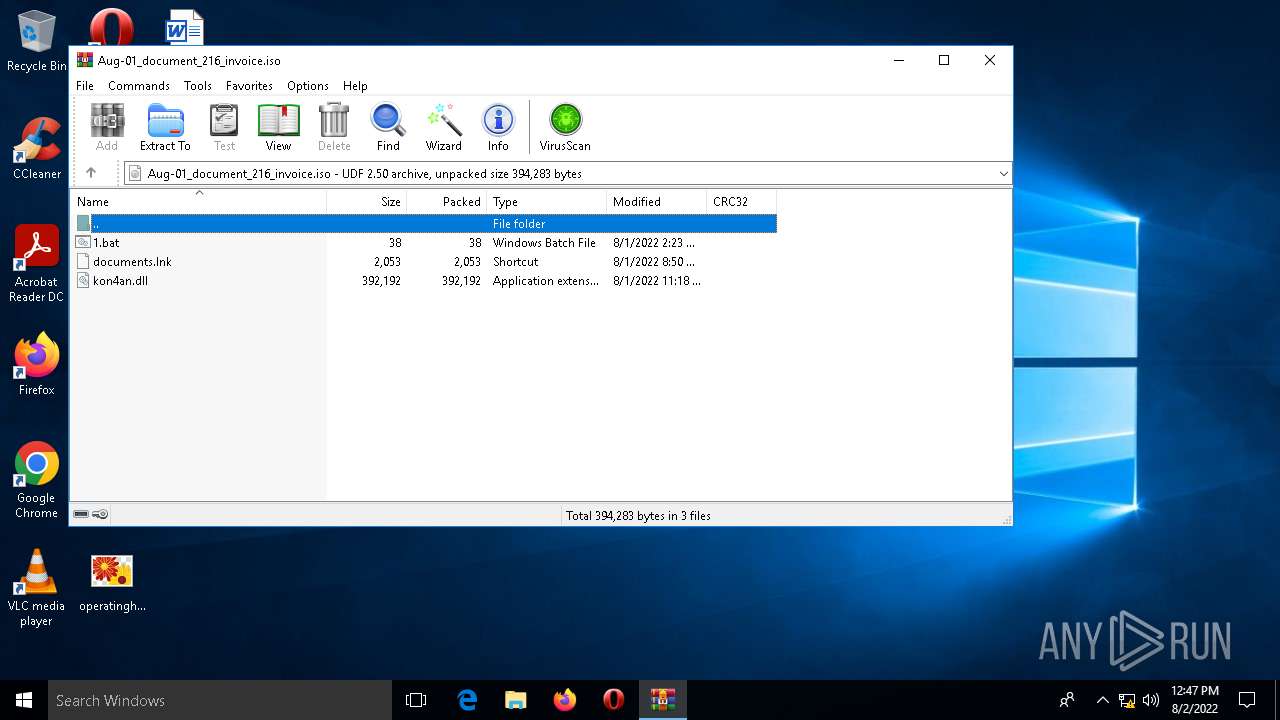Click the status bar drive icon

(x=81, y=515)
